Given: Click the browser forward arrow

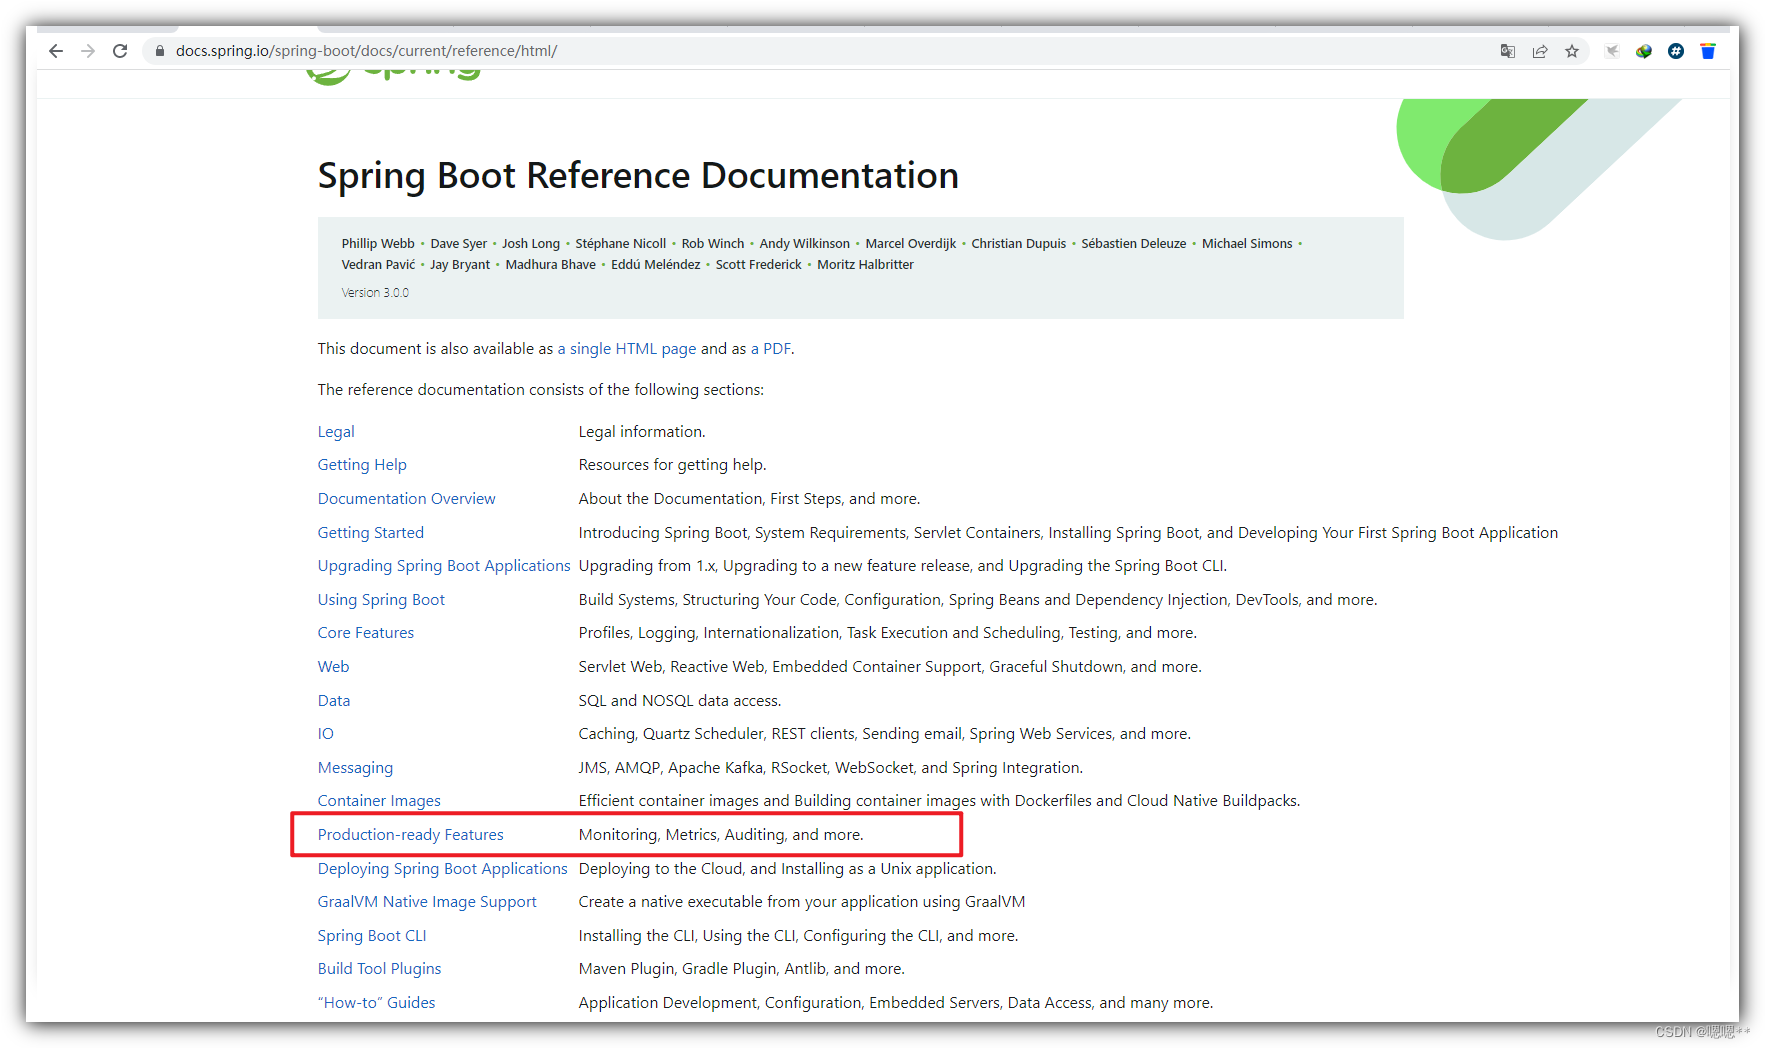Looking at the screenshot, I should click(x=88, y=51).
